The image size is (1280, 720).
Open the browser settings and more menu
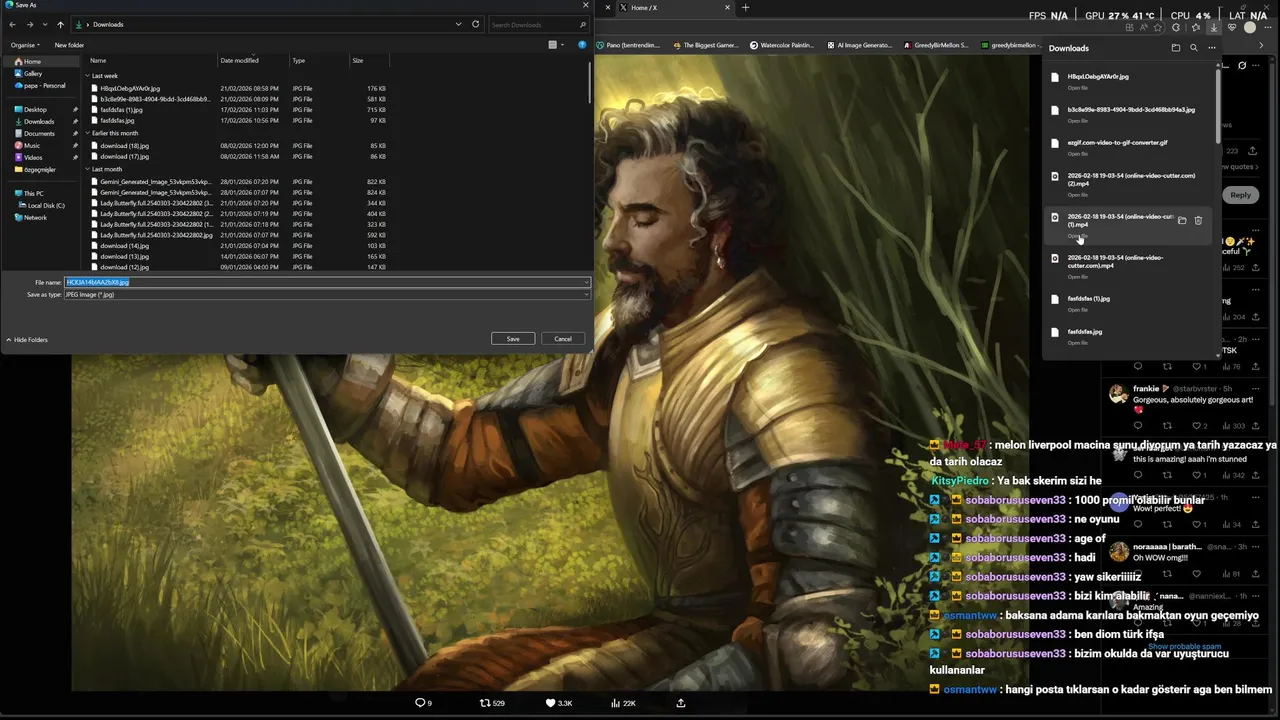pos(1269,27)
